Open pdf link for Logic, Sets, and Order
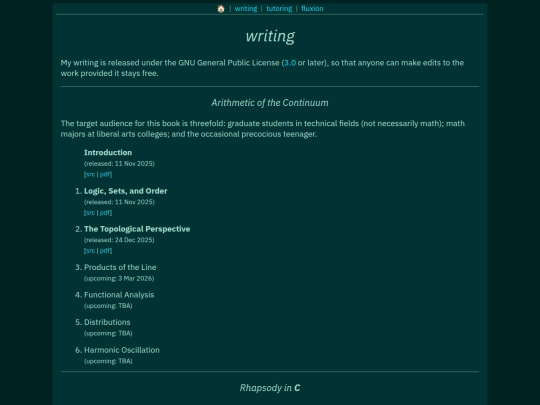 point(105,212)
